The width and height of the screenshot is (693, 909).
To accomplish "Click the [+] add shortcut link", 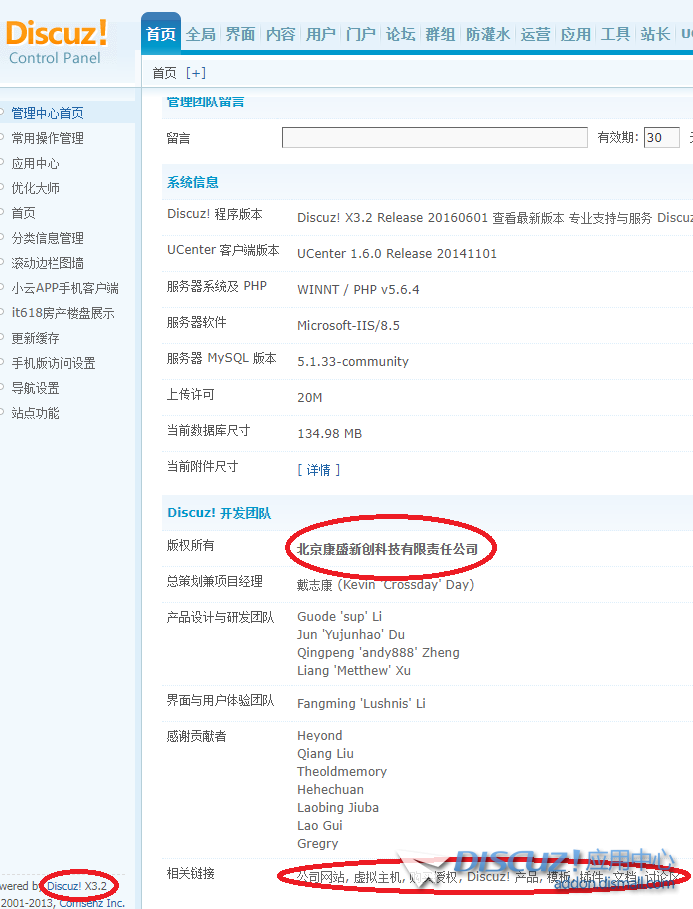I will [x=196, y=73].
